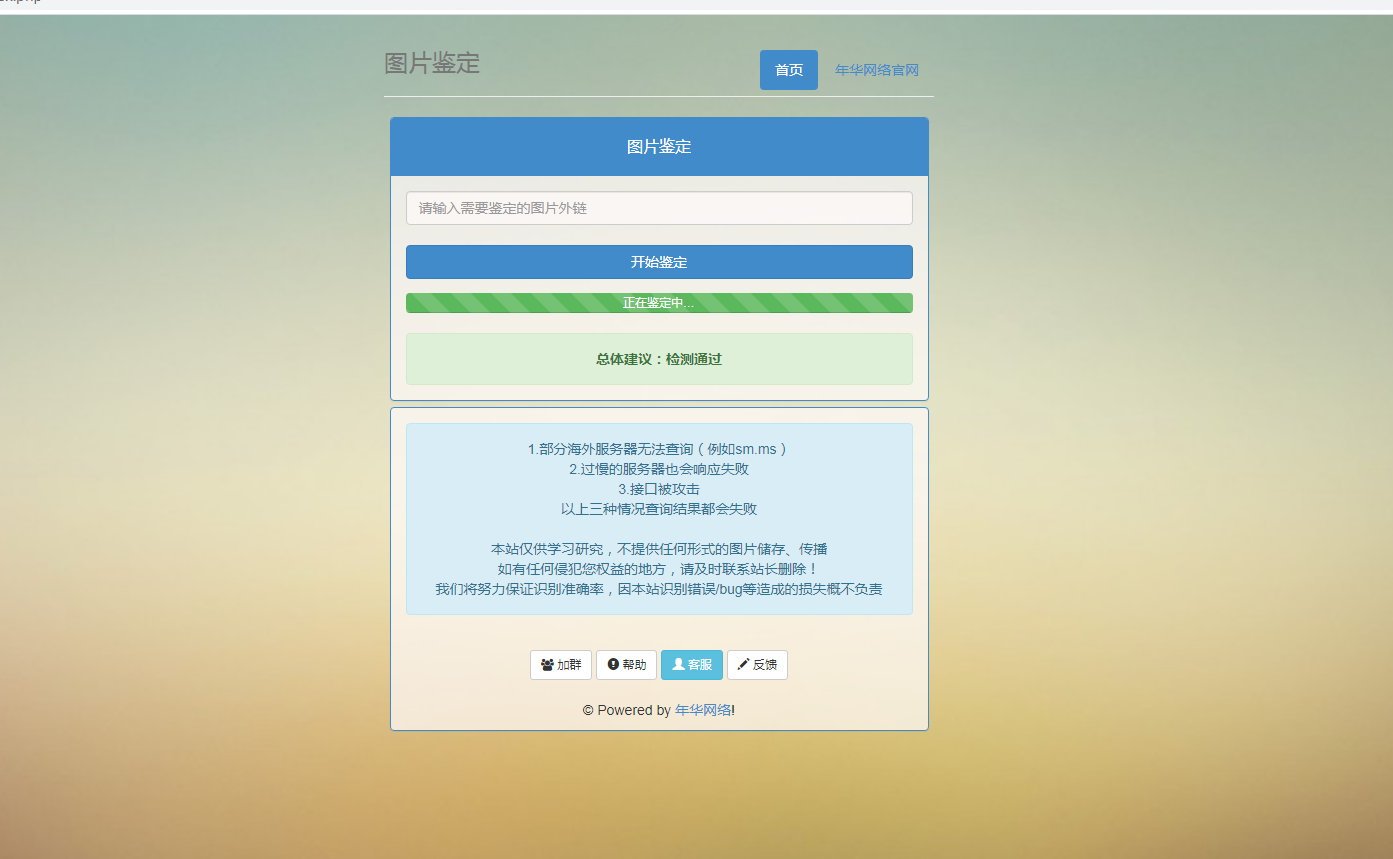This screenshot has height=859, width=1393.
Task: Click the 图片鉴定 site title at top left
Action: pyautogui.click(x=432, y=64)
